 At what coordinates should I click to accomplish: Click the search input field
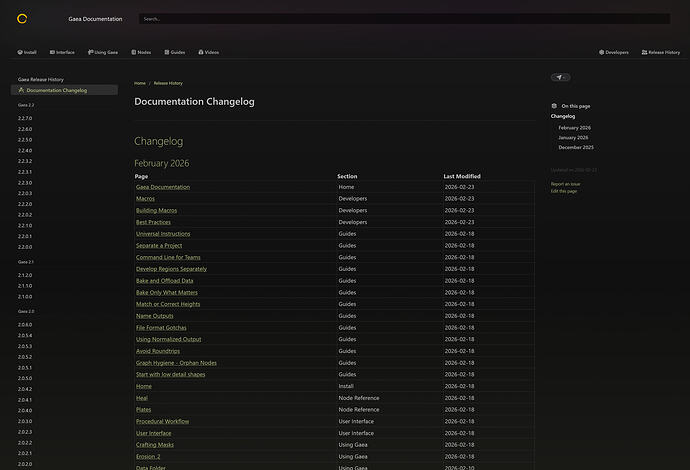404,19
